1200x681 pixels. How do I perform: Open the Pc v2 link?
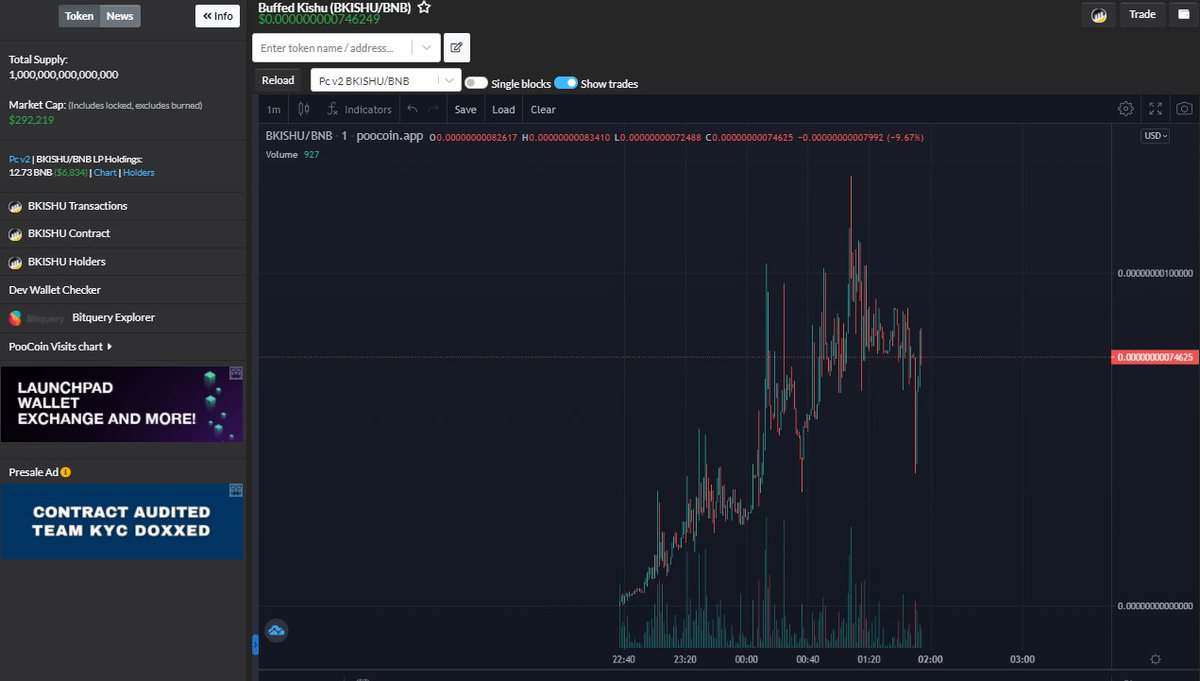(19, 159)
